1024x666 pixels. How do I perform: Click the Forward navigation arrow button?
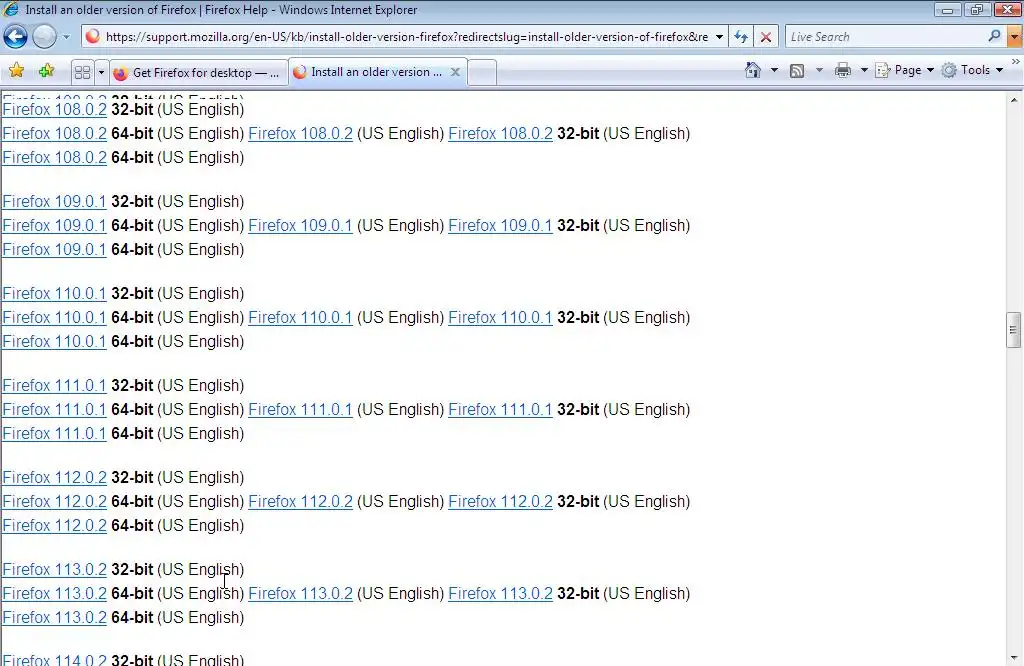pos(44,37)
